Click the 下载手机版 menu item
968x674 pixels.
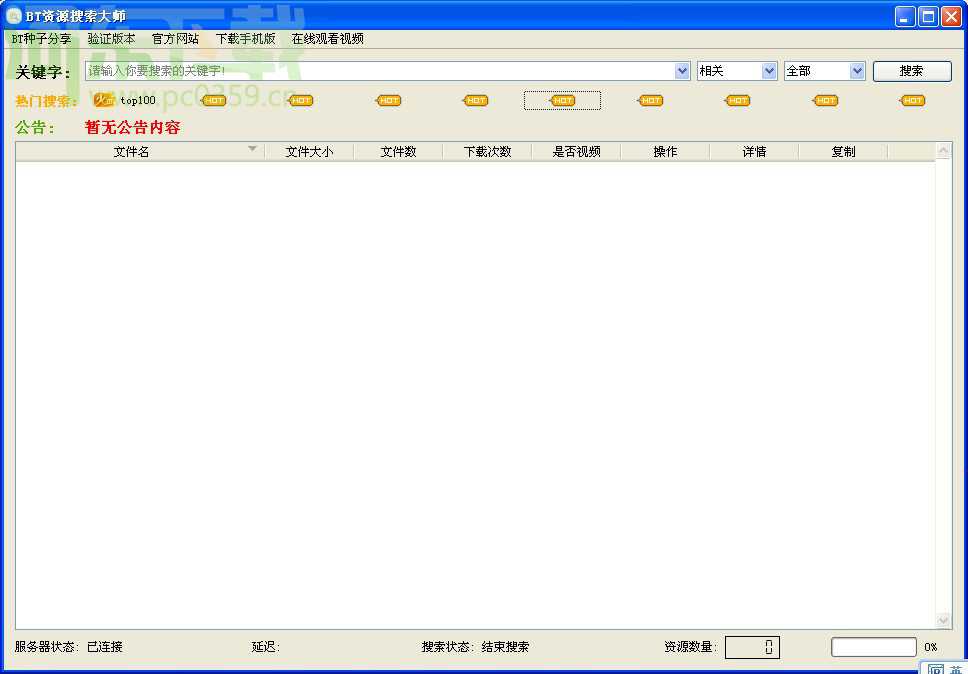(245, 39)
